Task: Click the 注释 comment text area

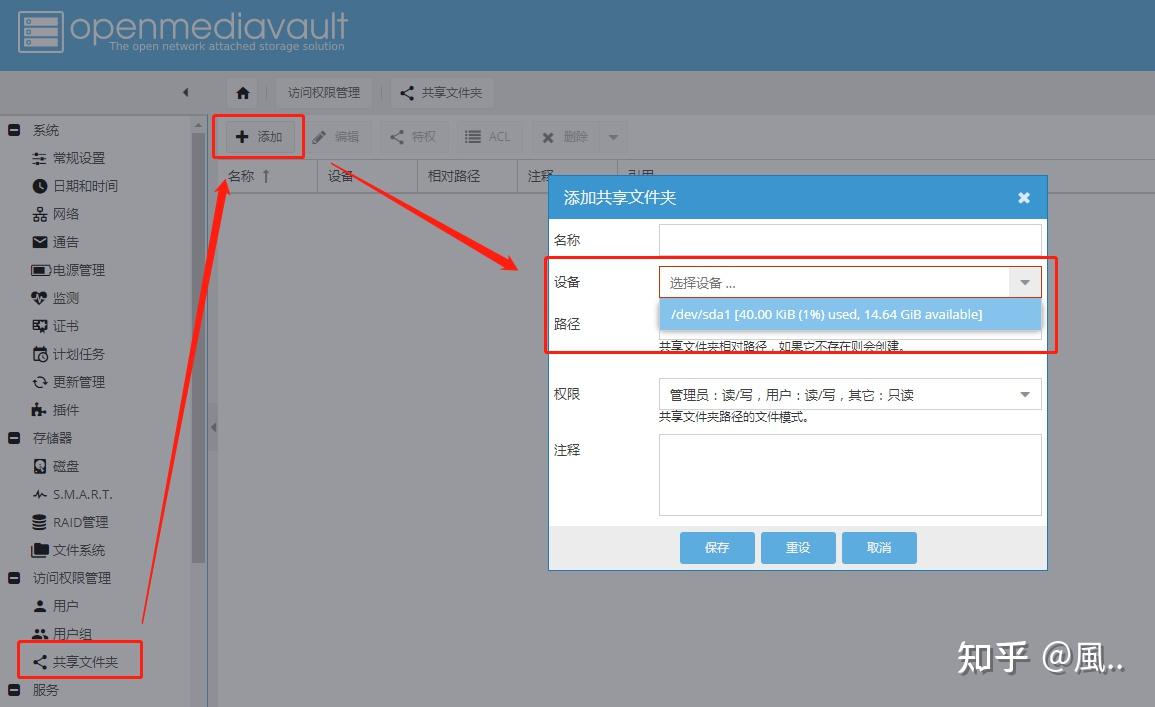Action: 850,475
